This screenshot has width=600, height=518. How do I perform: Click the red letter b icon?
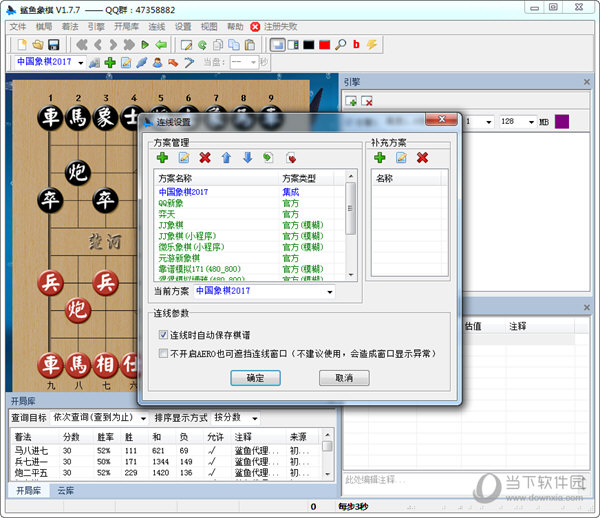pyautogui.click(x=356, y=44)
